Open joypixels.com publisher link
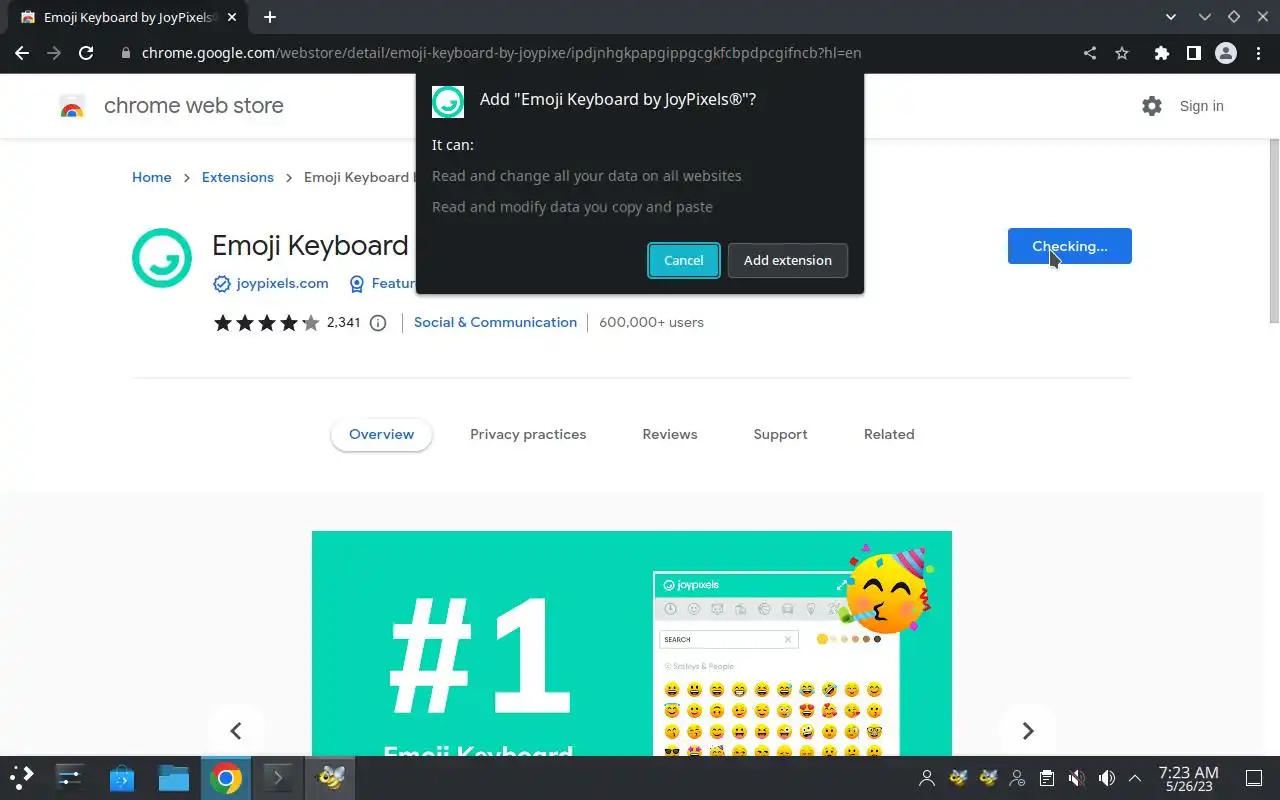The height and width of the screenshot is (800, 1280). coord(283,284)
